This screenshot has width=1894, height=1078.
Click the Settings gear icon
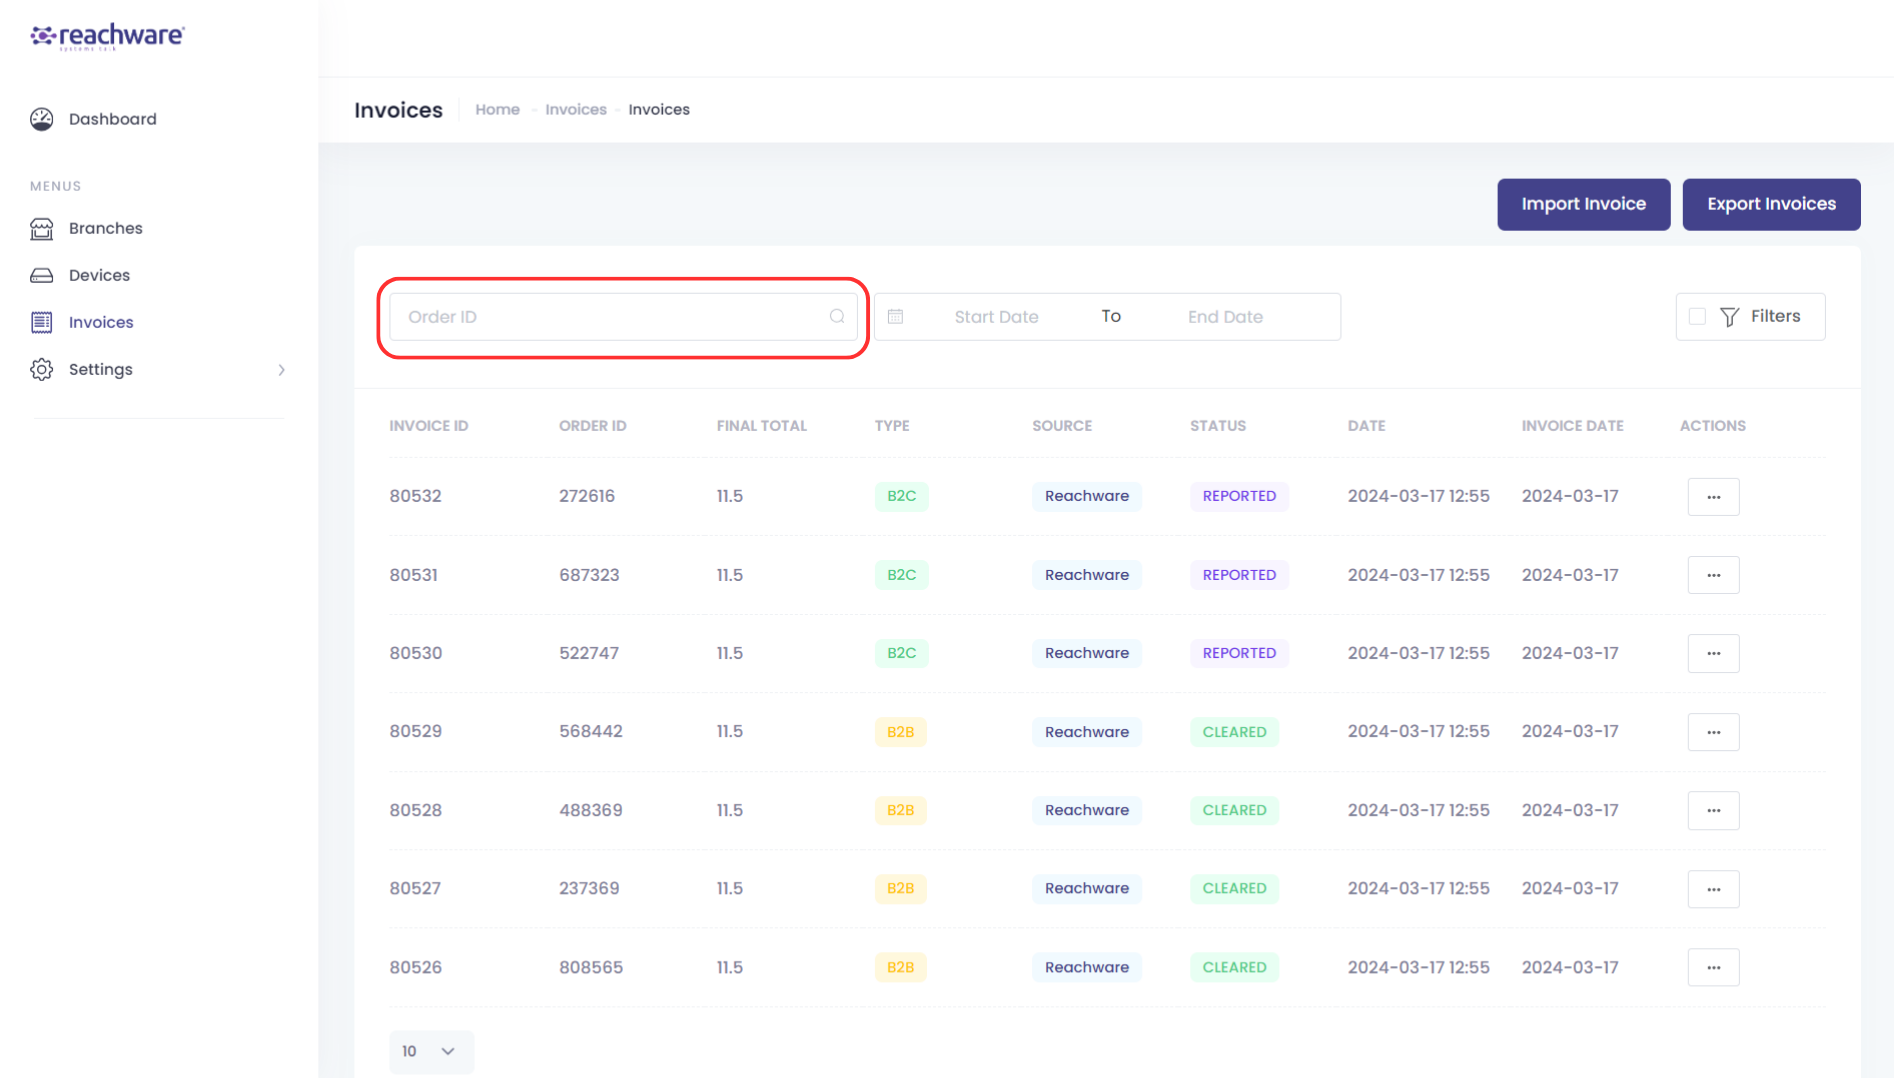[42, 369]
